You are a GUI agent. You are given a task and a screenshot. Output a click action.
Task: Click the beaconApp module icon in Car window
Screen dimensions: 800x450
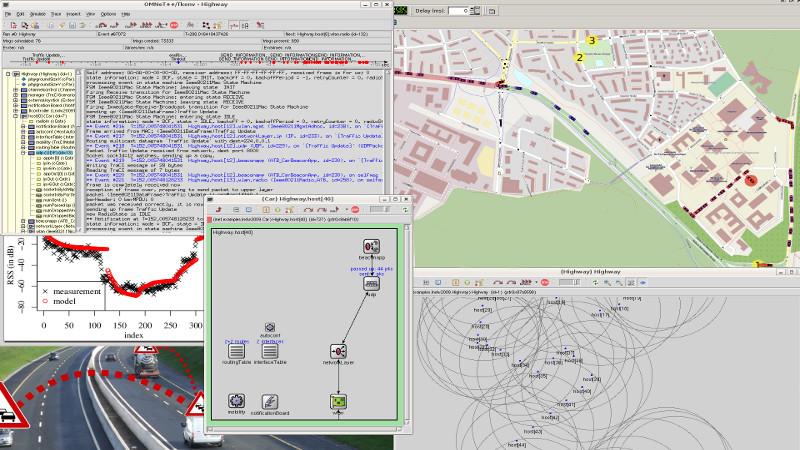(371, 247)
